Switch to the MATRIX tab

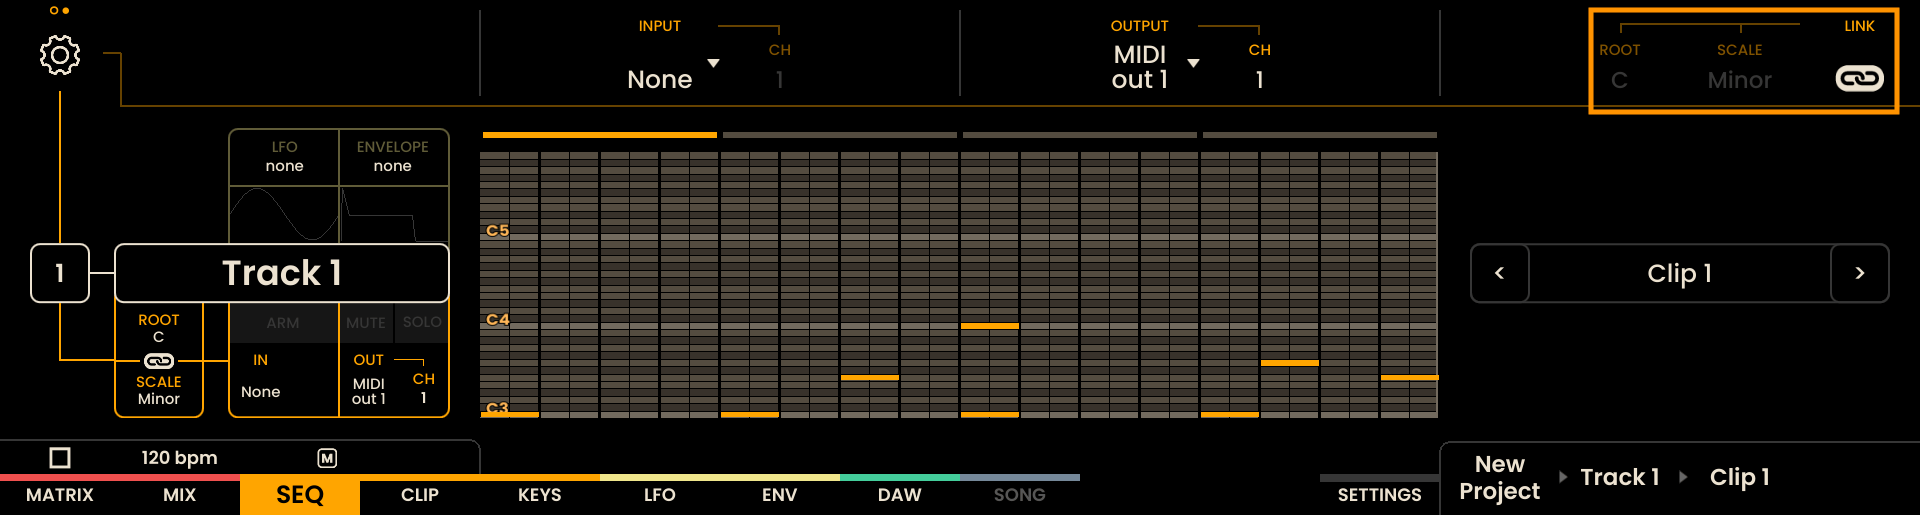60,495
